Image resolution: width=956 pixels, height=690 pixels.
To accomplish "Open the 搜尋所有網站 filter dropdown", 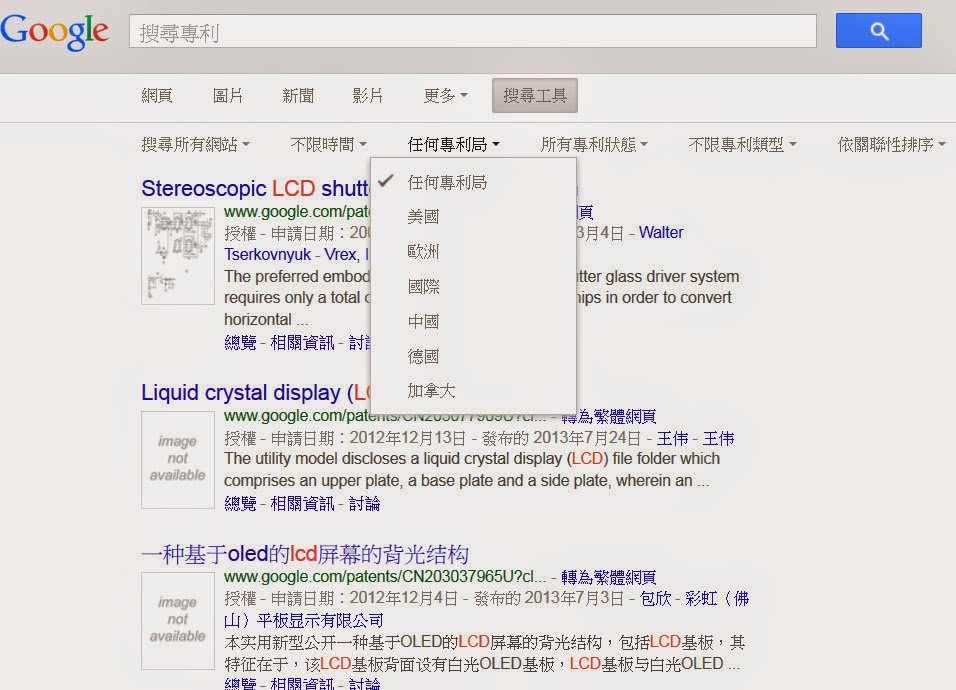I will [196, 144].
